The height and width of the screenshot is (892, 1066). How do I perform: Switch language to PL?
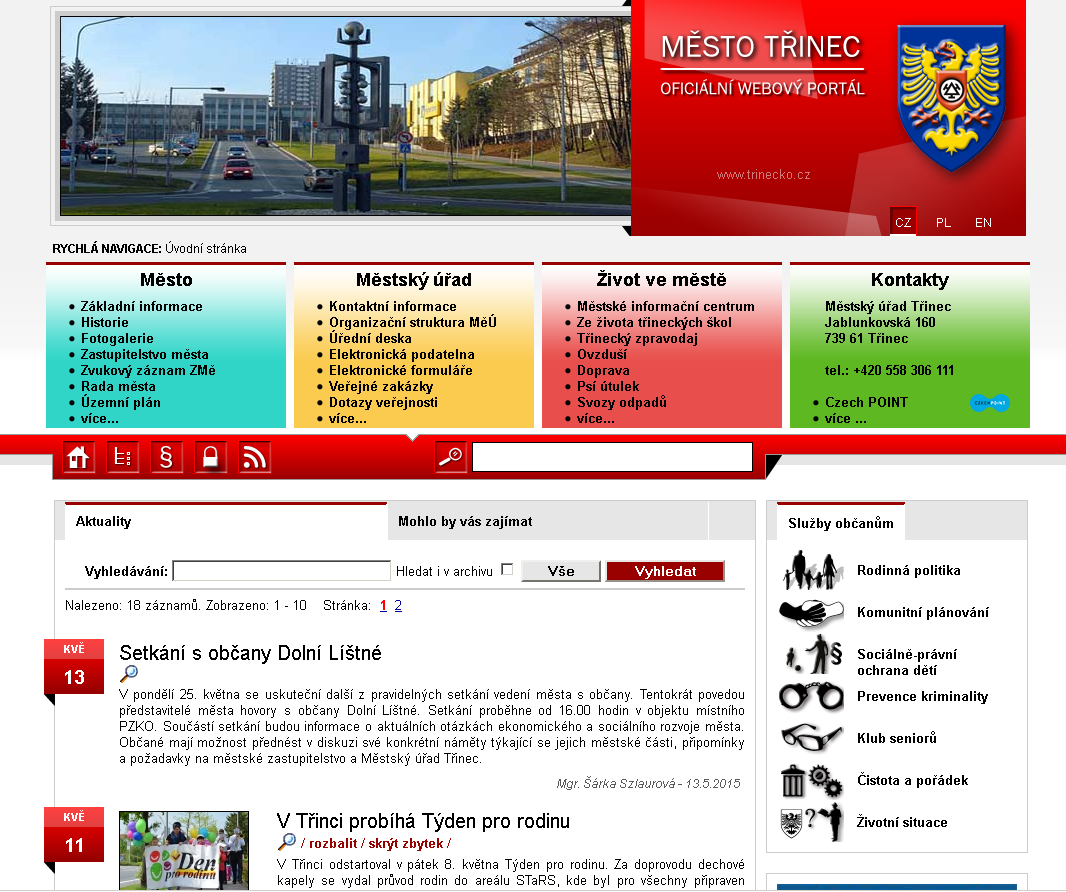coord(943,222)
